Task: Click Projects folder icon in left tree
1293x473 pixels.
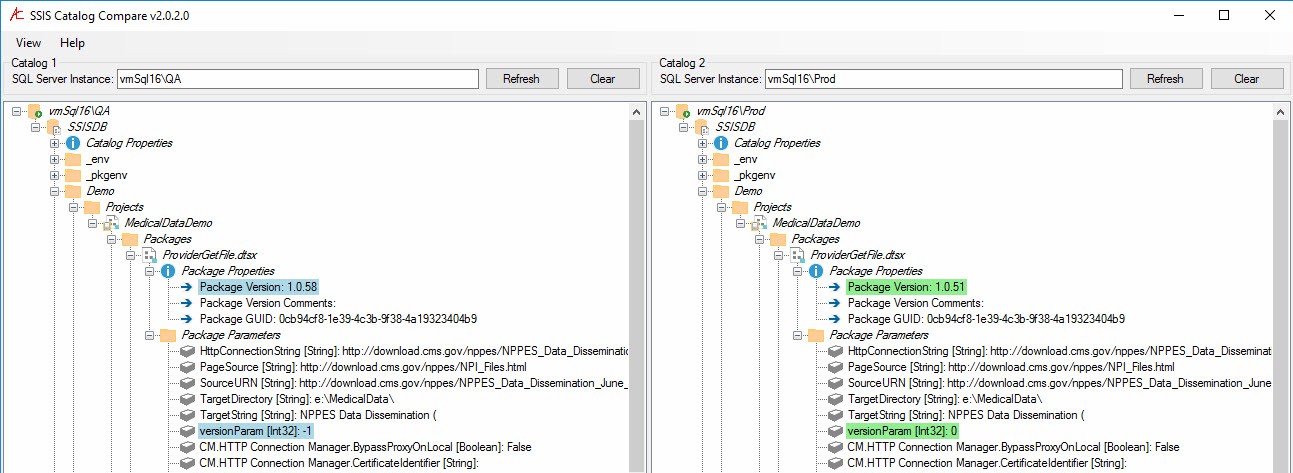Action: [92, 207]
